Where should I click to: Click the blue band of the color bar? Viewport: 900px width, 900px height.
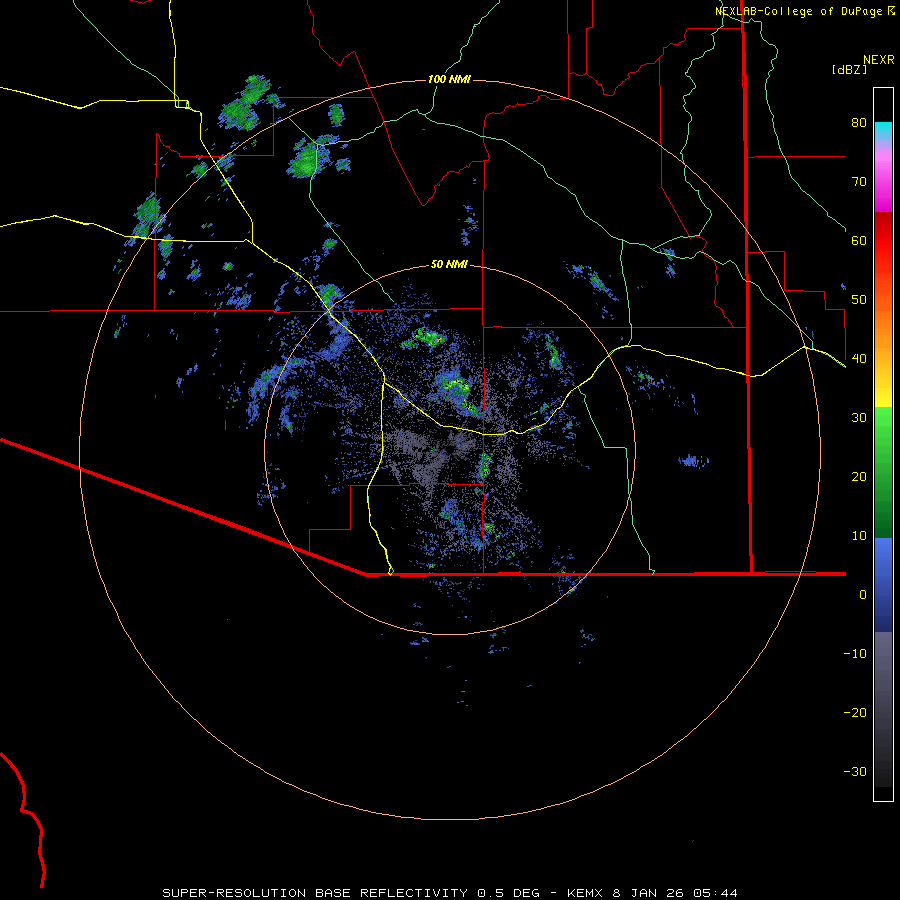click(883, 584)
